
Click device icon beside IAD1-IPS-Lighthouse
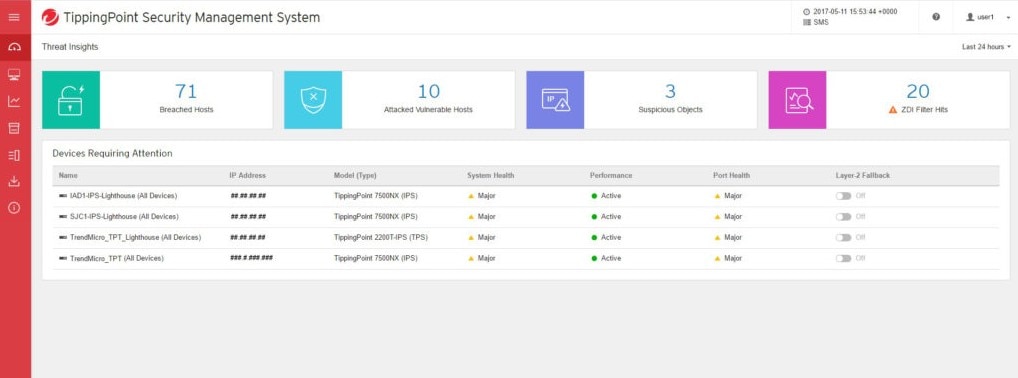click(x=63, y=195)
